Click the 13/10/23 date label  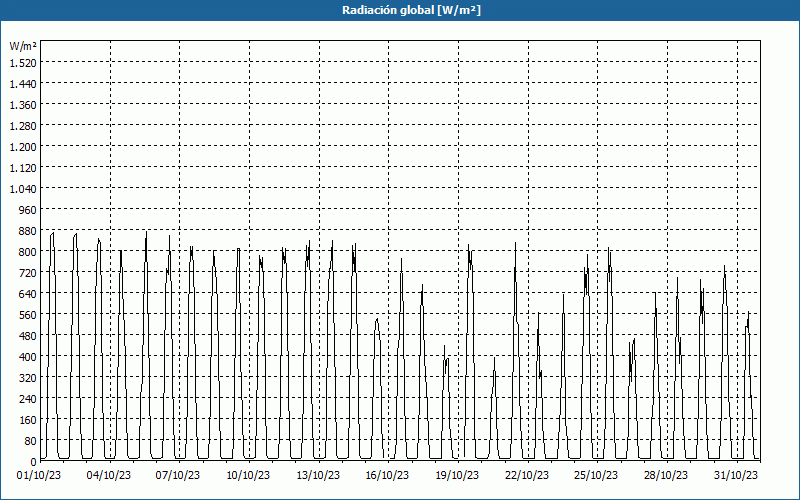click(318, 476)
